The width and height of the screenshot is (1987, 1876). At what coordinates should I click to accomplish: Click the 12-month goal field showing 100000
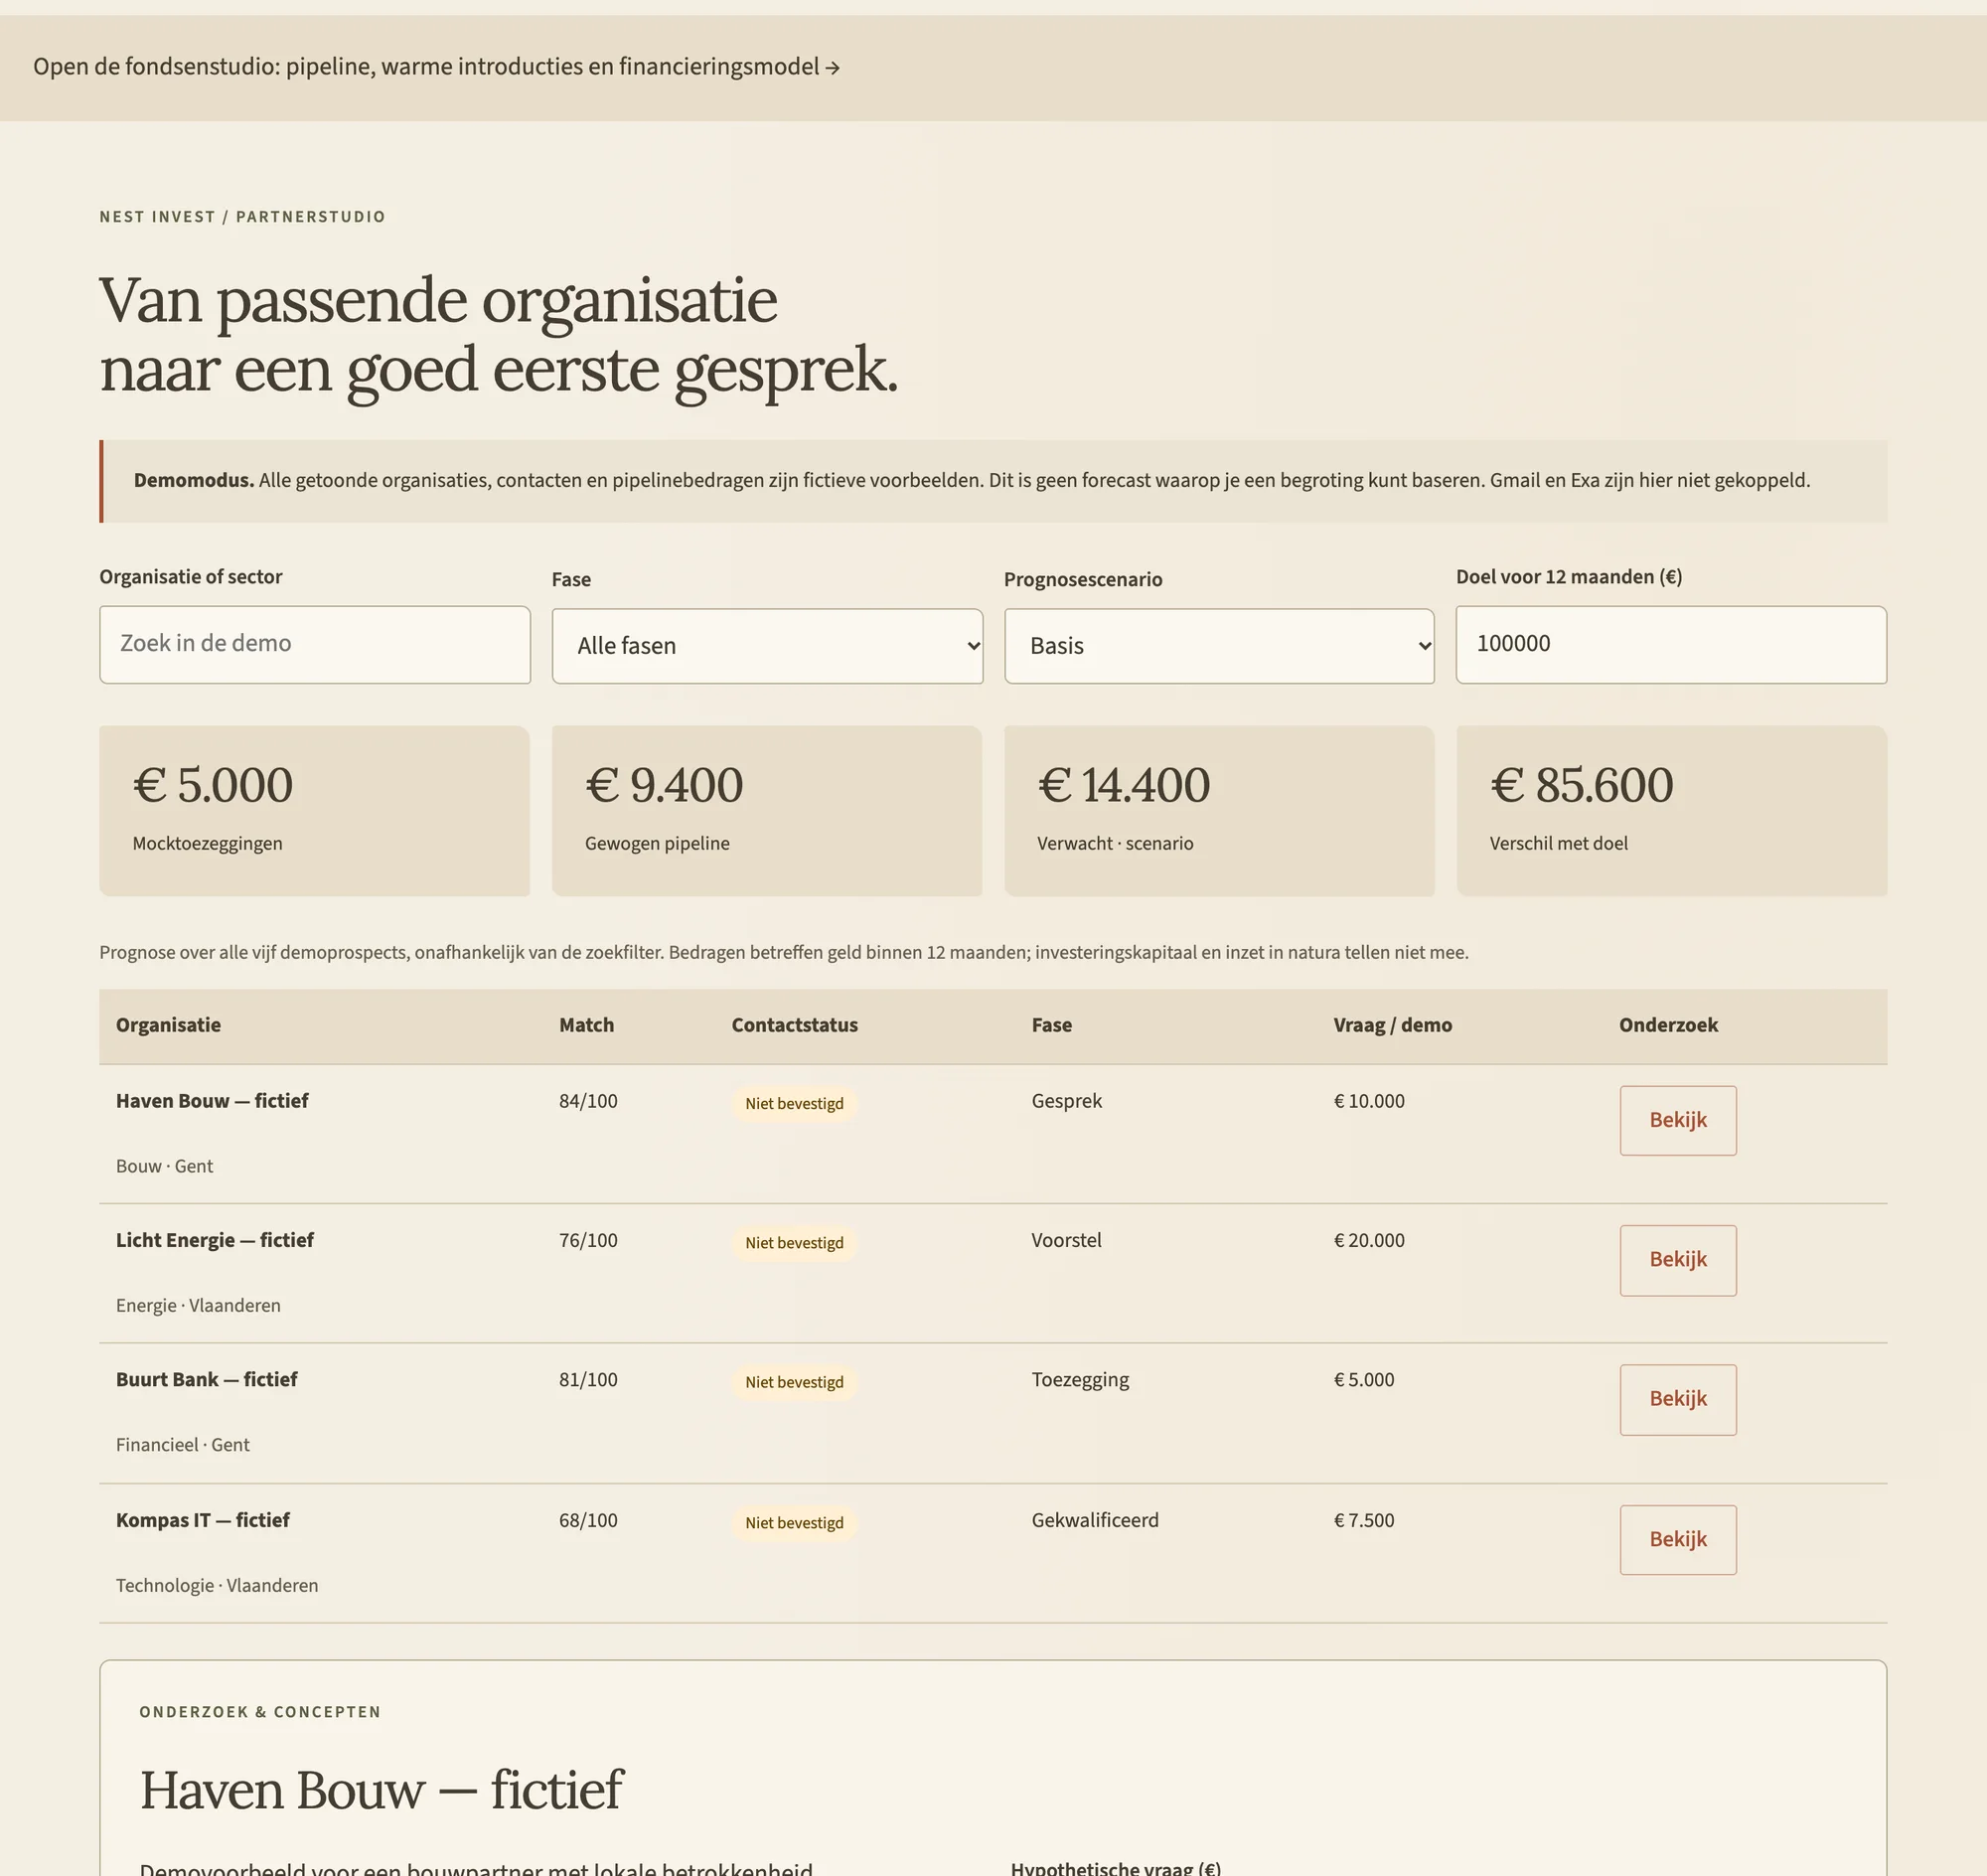point(1671,644)
